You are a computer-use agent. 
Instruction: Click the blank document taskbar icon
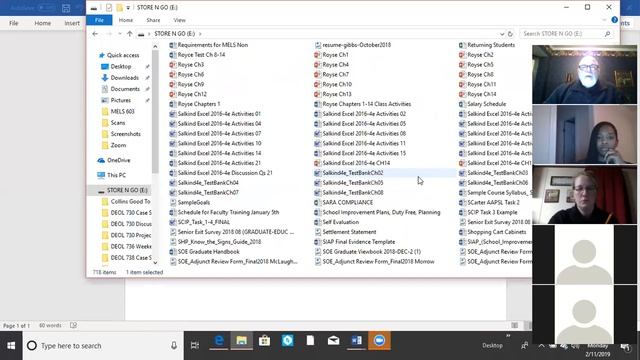tap(310, 340)
